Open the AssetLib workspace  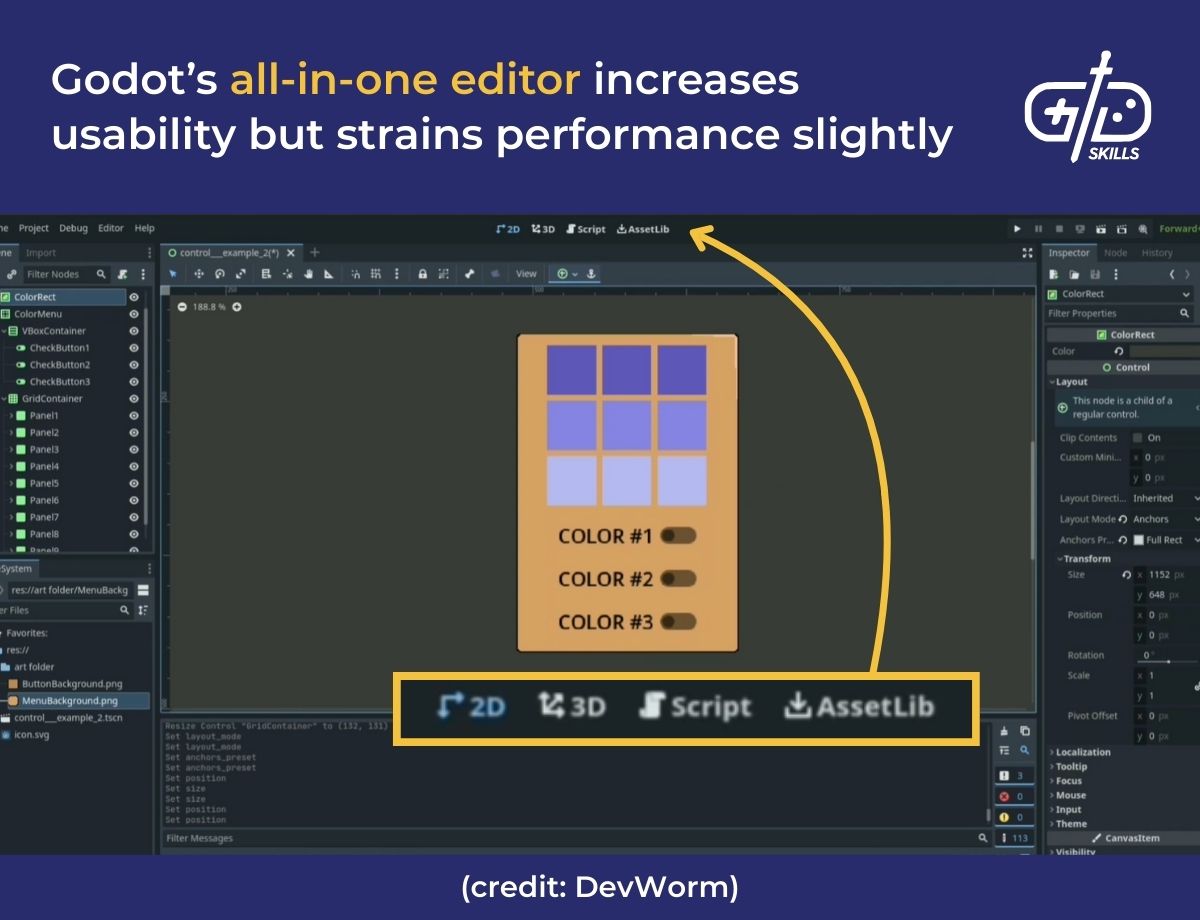coord(643,228)
